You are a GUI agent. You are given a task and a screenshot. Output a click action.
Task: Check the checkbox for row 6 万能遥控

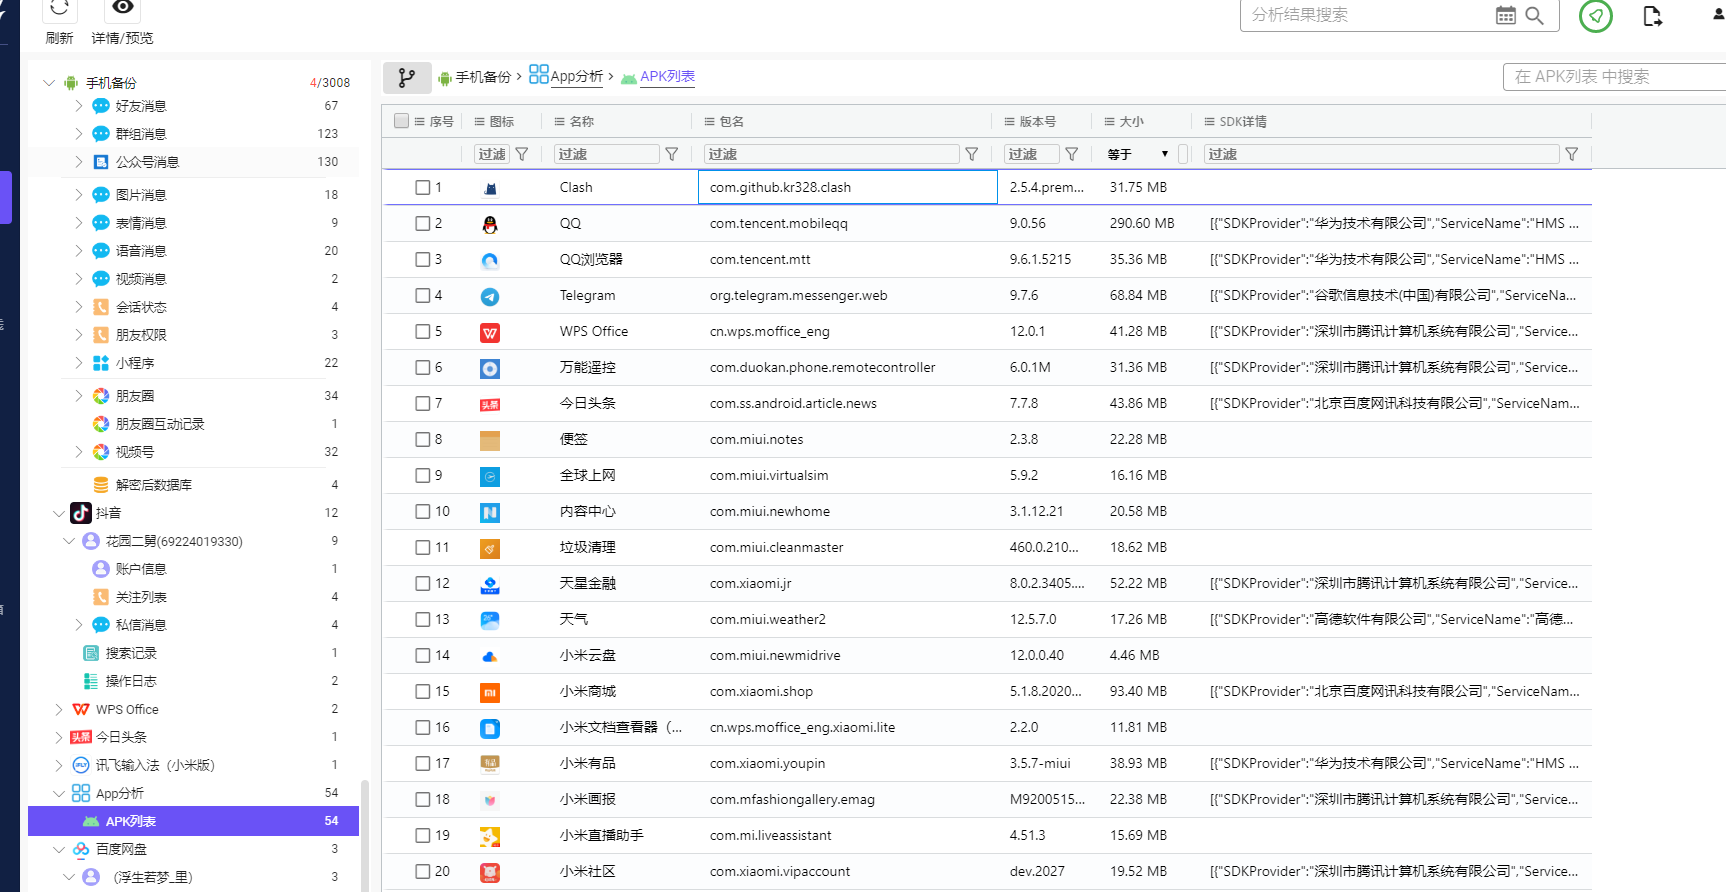click(x=423, y=367)
